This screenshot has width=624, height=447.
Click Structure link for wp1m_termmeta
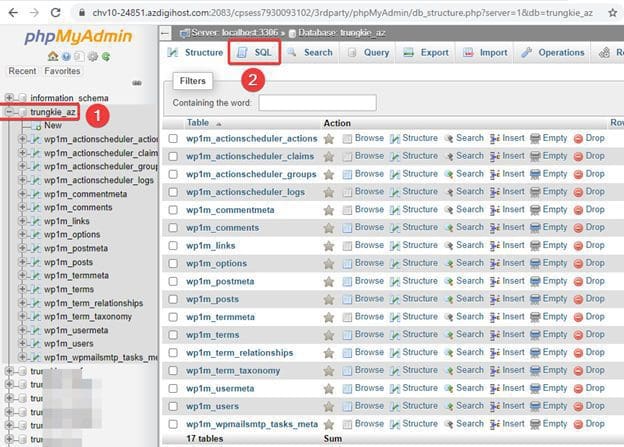[x=413, y=317]
